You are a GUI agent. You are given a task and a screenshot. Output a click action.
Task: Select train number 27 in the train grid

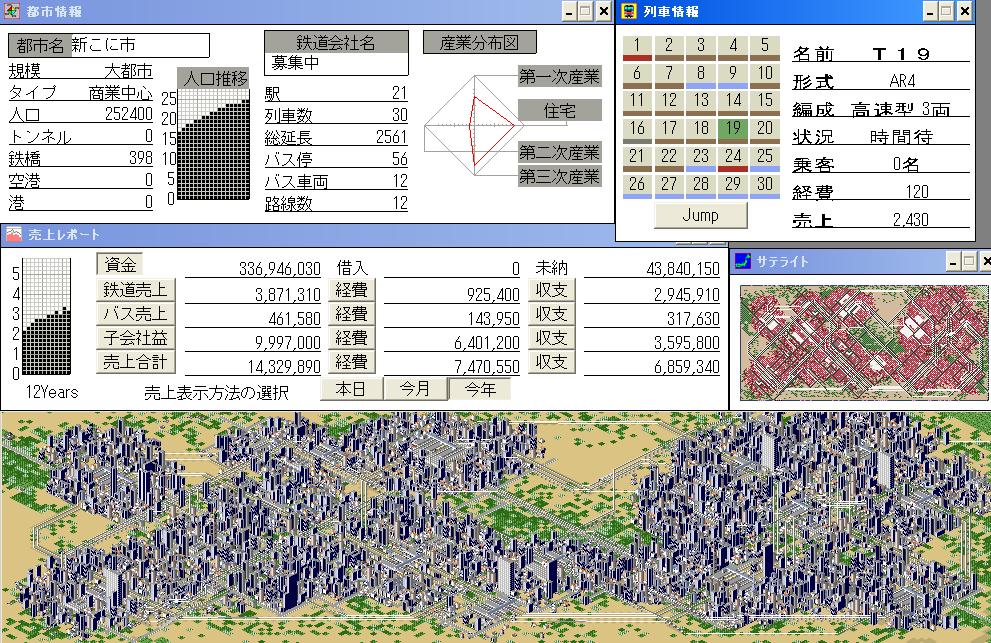pyautogui.click(x=669, y=186)
